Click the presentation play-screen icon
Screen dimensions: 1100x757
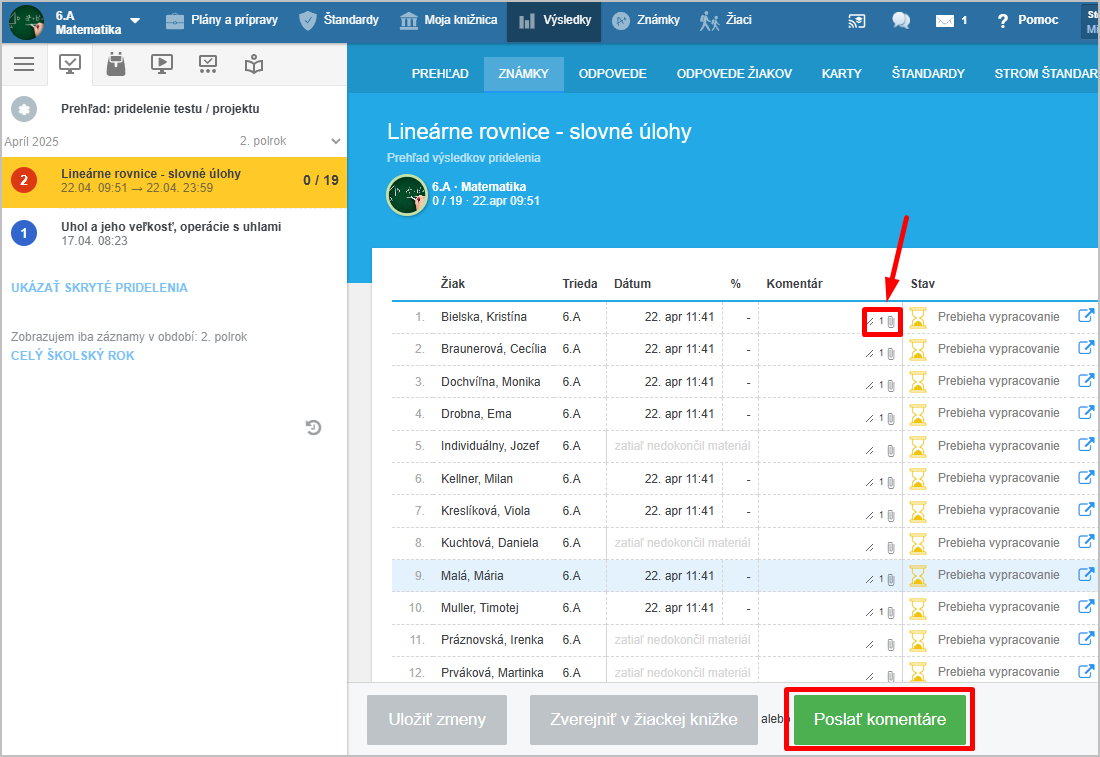tap(162, 65)
